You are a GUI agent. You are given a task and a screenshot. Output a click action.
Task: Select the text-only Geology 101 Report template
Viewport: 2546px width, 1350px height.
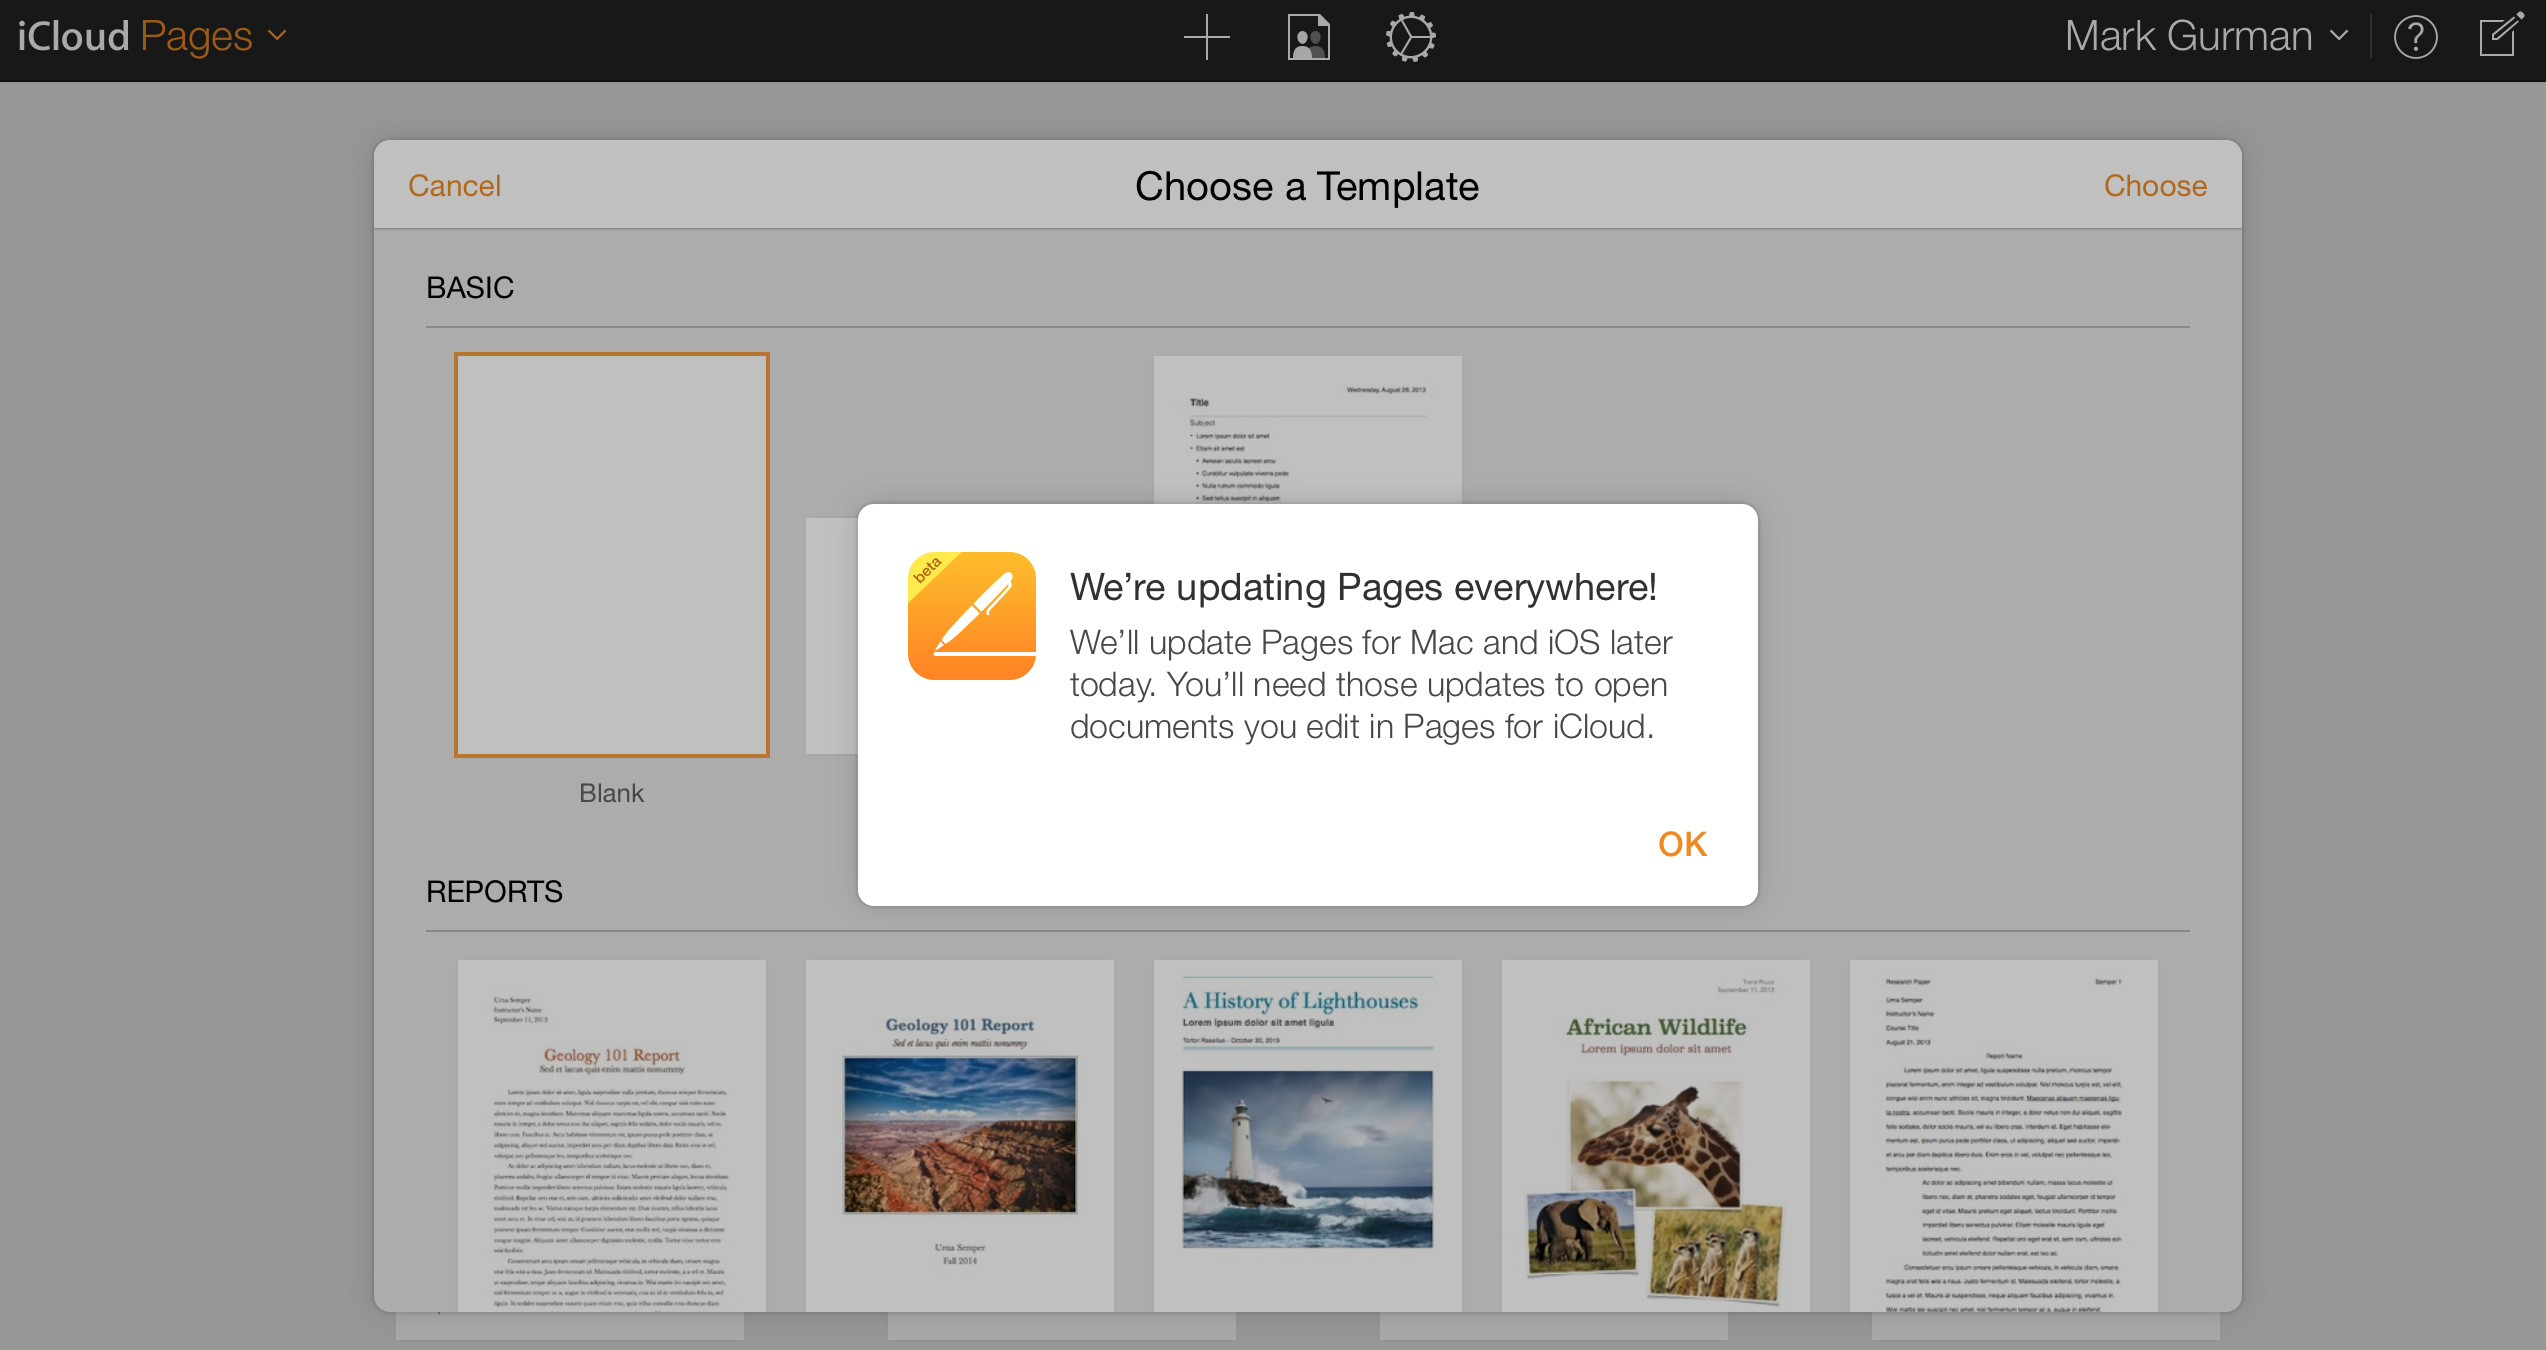coord(612,1136)
